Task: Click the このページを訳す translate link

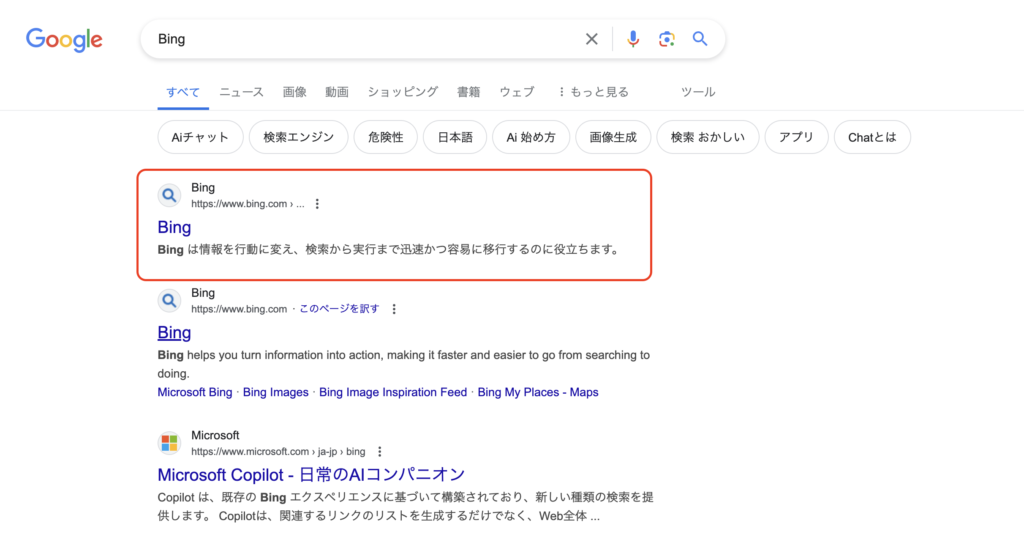Action: pos(340,309)
